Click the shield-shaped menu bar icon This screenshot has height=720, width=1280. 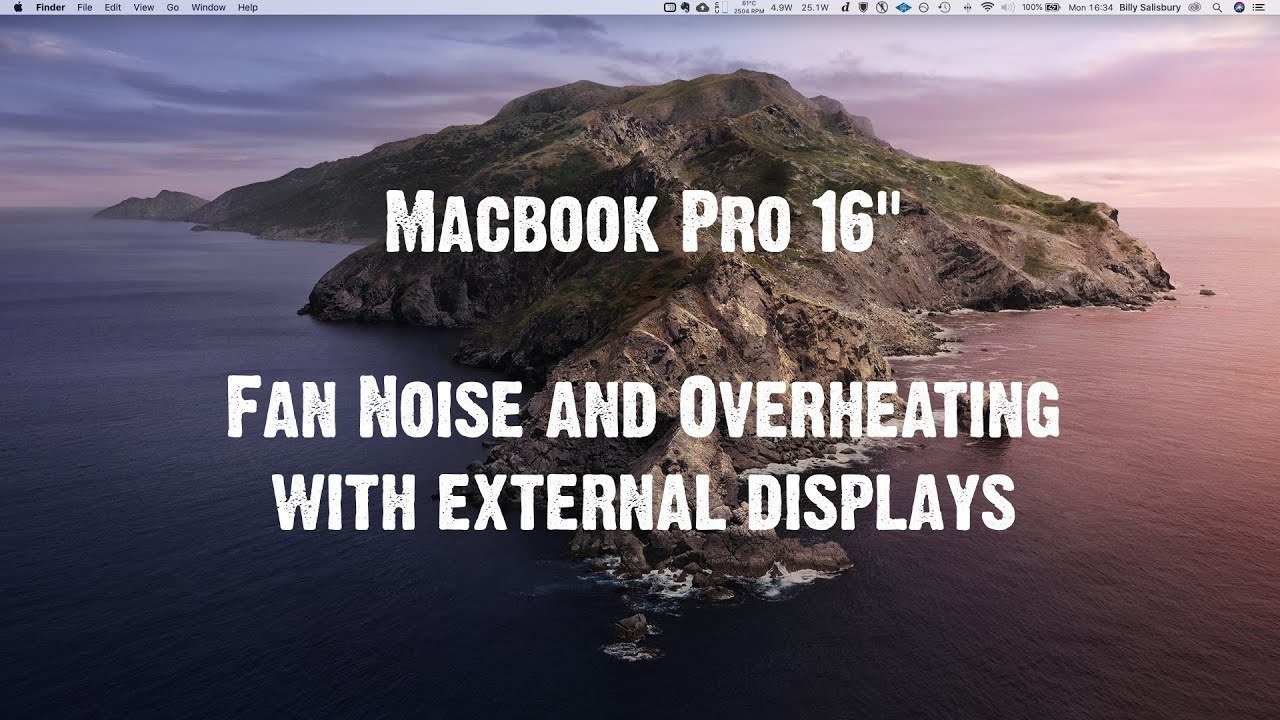pyautogui.click(x=862, y=8)
